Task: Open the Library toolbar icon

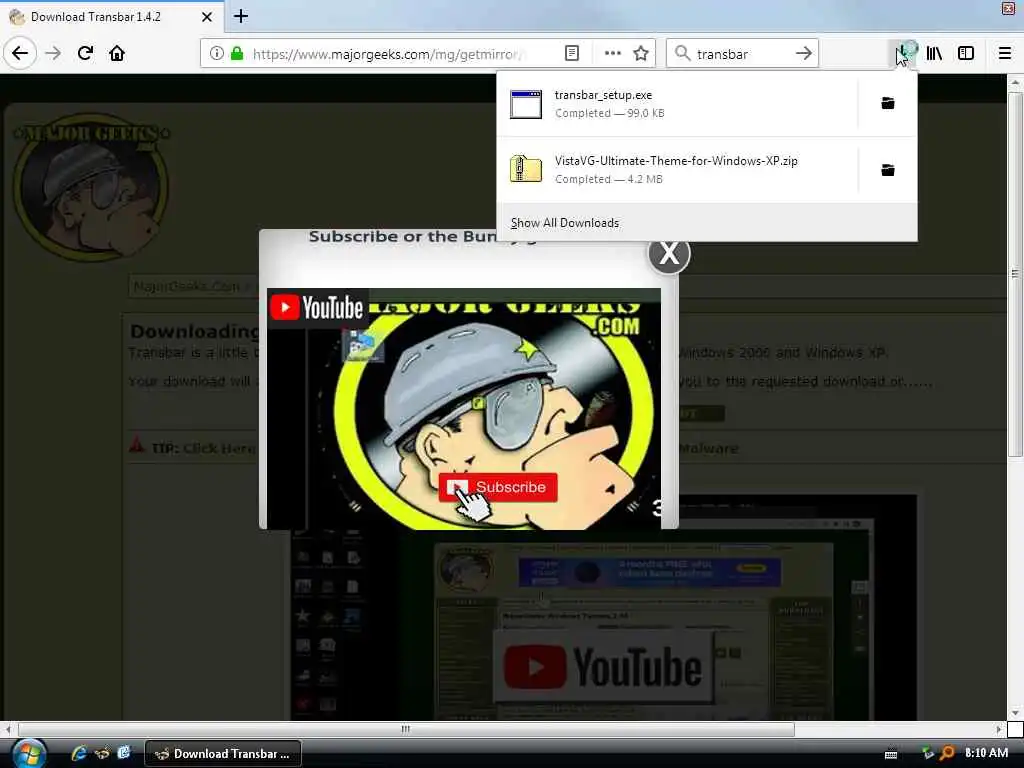Action: (x=935, y=54)
